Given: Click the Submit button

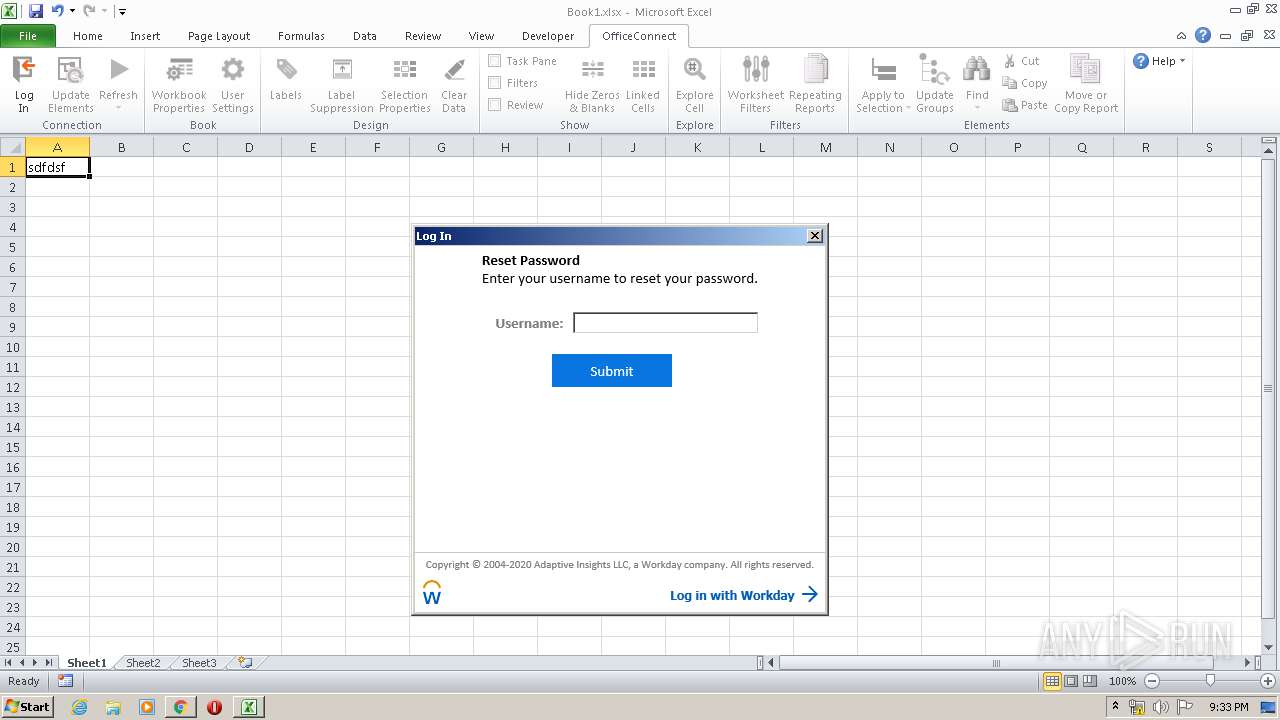Looking at the screenshot, I should coord(612,371).
